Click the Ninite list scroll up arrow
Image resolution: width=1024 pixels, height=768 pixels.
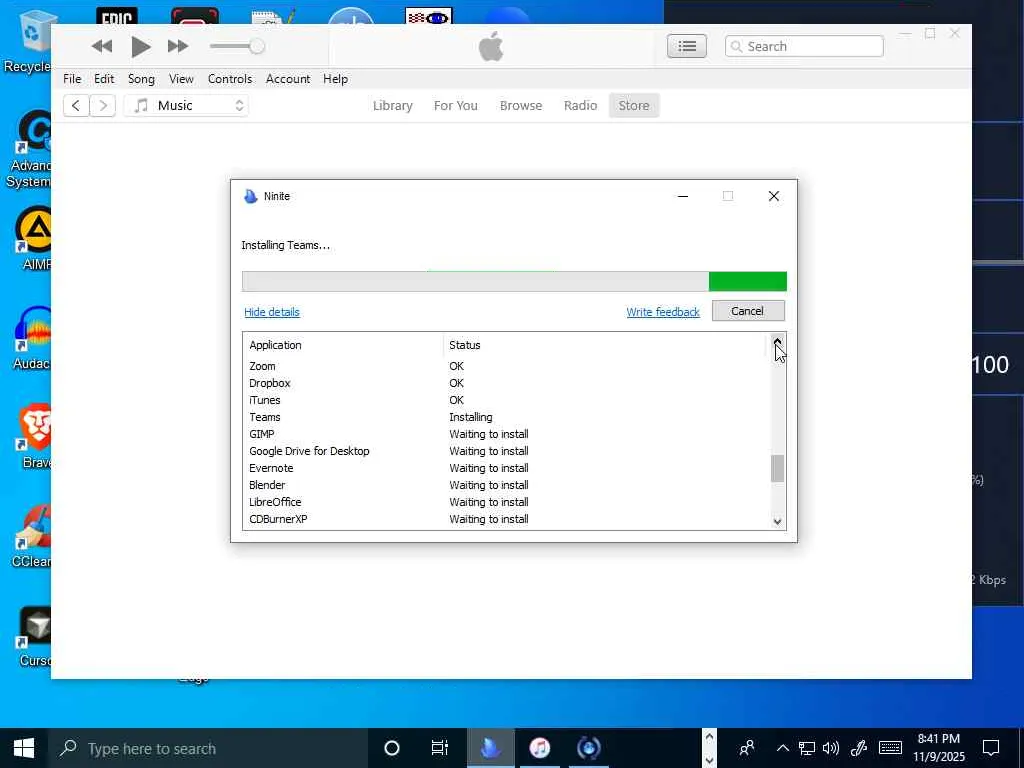coord(777,341)
